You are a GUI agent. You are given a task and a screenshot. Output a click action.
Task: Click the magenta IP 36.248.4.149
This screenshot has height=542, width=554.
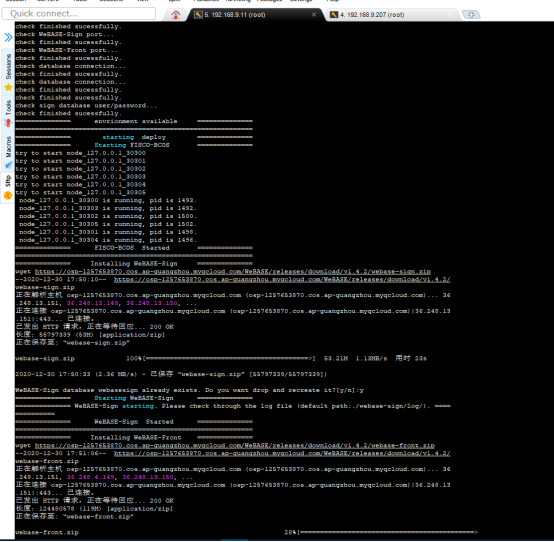coord(90,477)
